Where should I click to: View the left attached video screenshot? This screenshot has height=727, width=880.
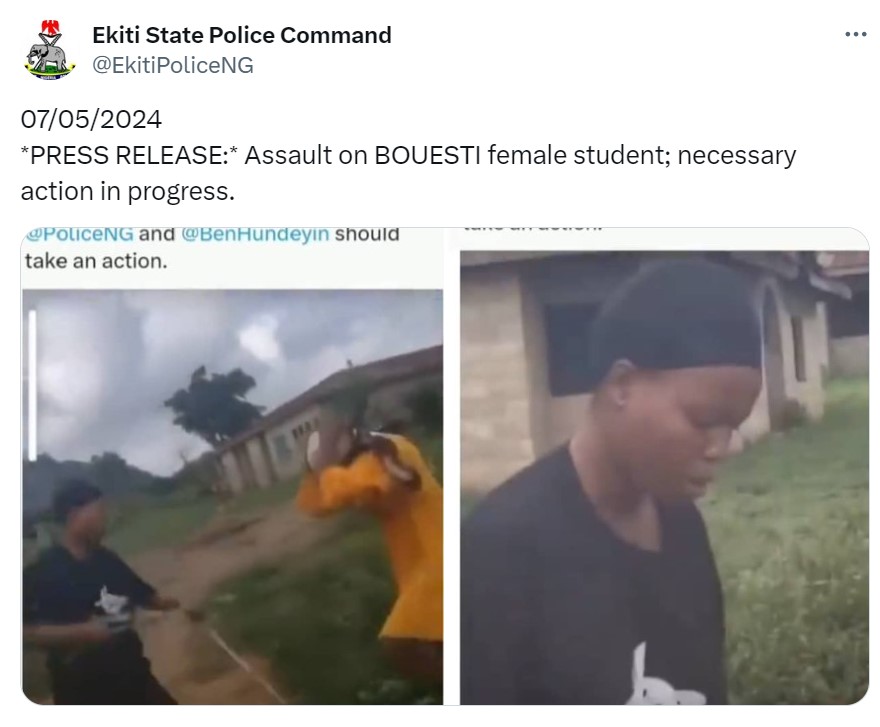(232, 466)
